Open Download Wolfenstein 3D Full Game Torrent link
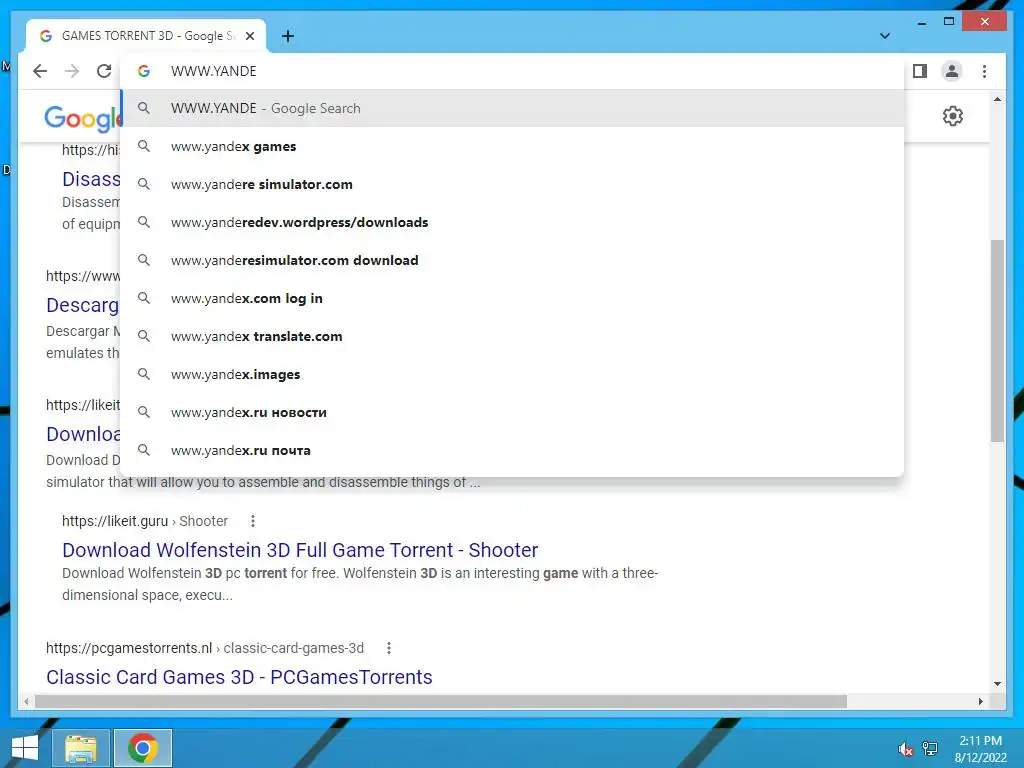The width and height of the screenshot is (1024, 768). point(300,550)
